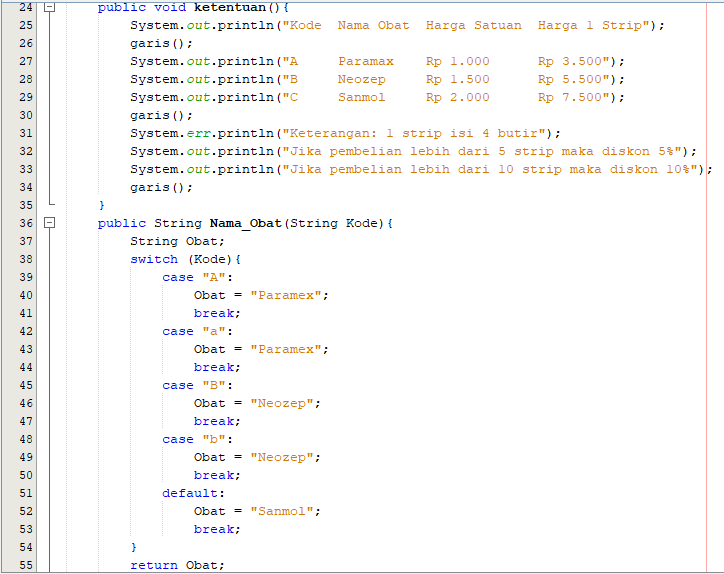This screenshot has height=574, width=724.
Task: Click the garis(); call on line 34
Action: click(161, 187)
